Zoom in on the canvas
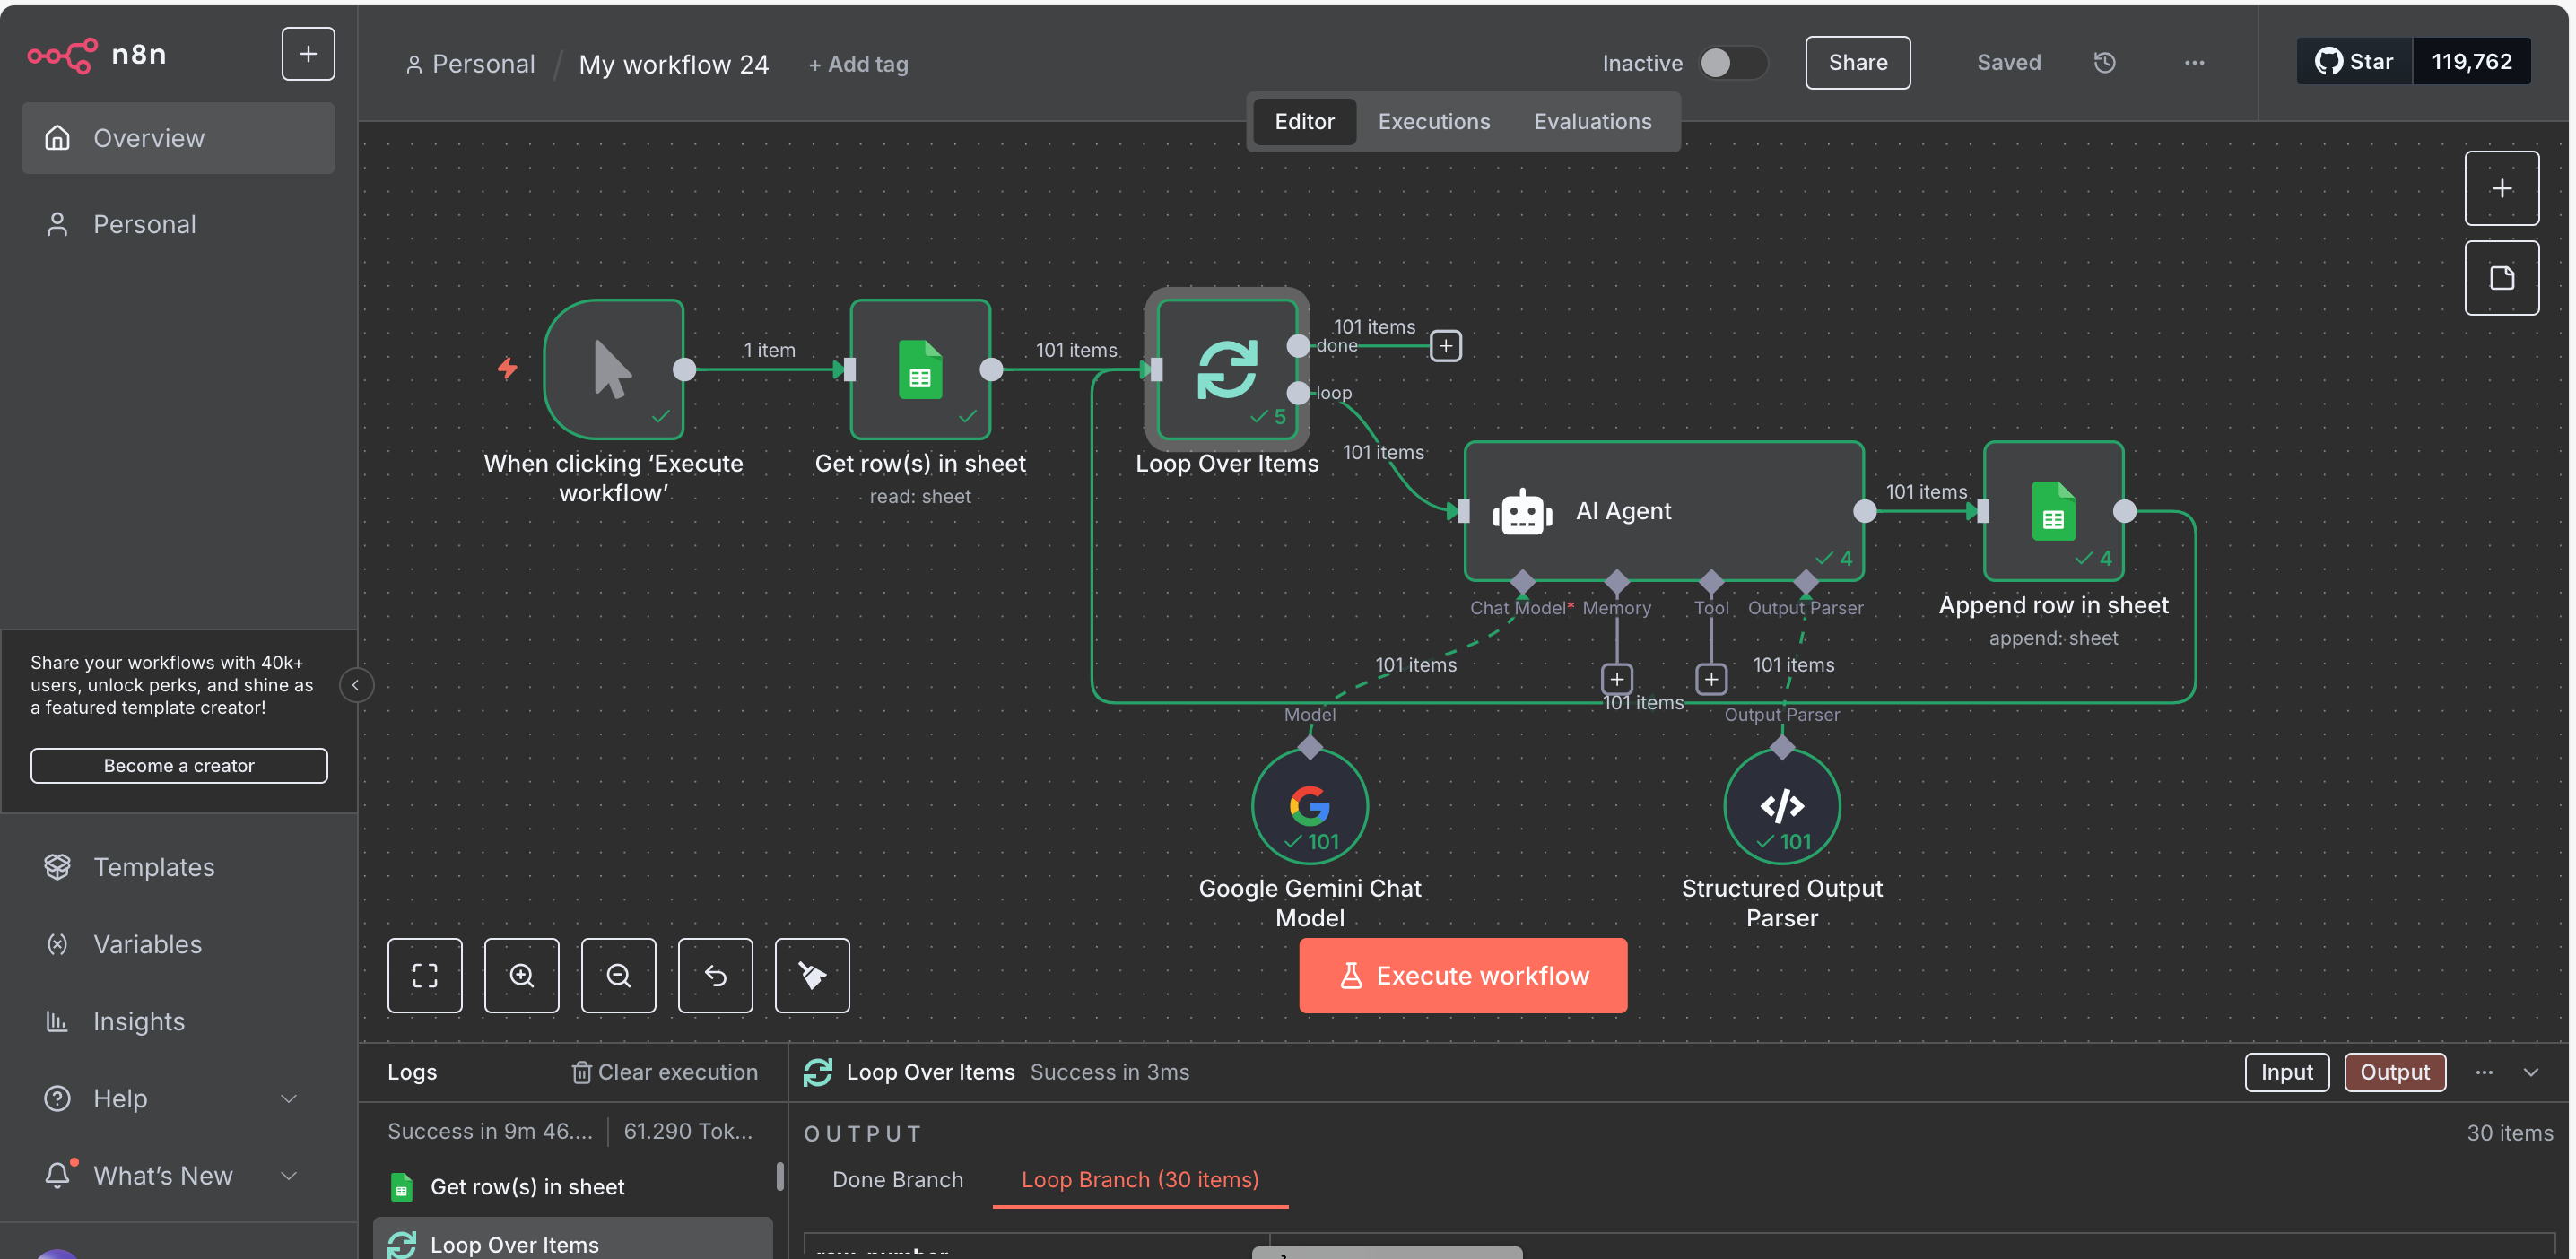The width and height of the screenshot is (2576, 1259). point(521,975)
